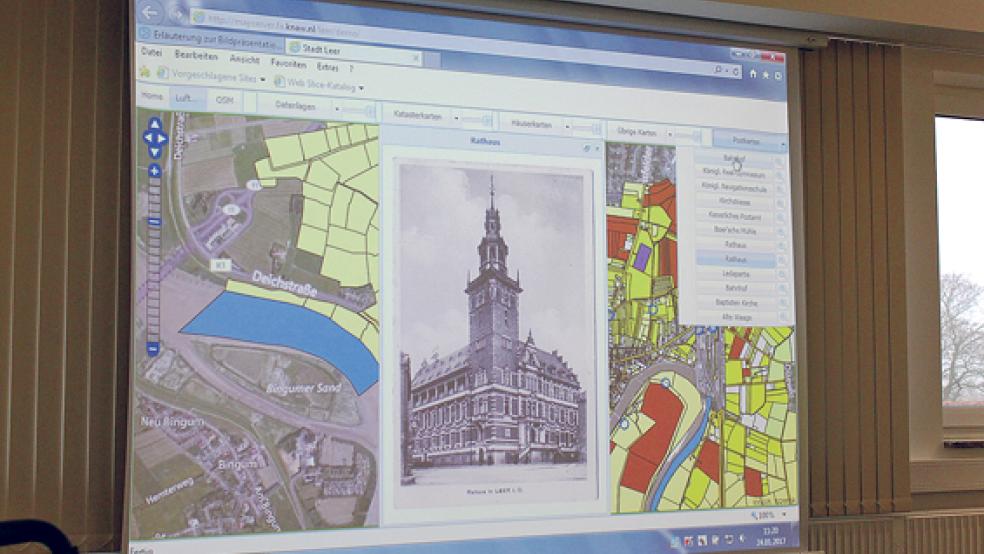
Task: Pan the map right with the arrow
Action: 163,138
